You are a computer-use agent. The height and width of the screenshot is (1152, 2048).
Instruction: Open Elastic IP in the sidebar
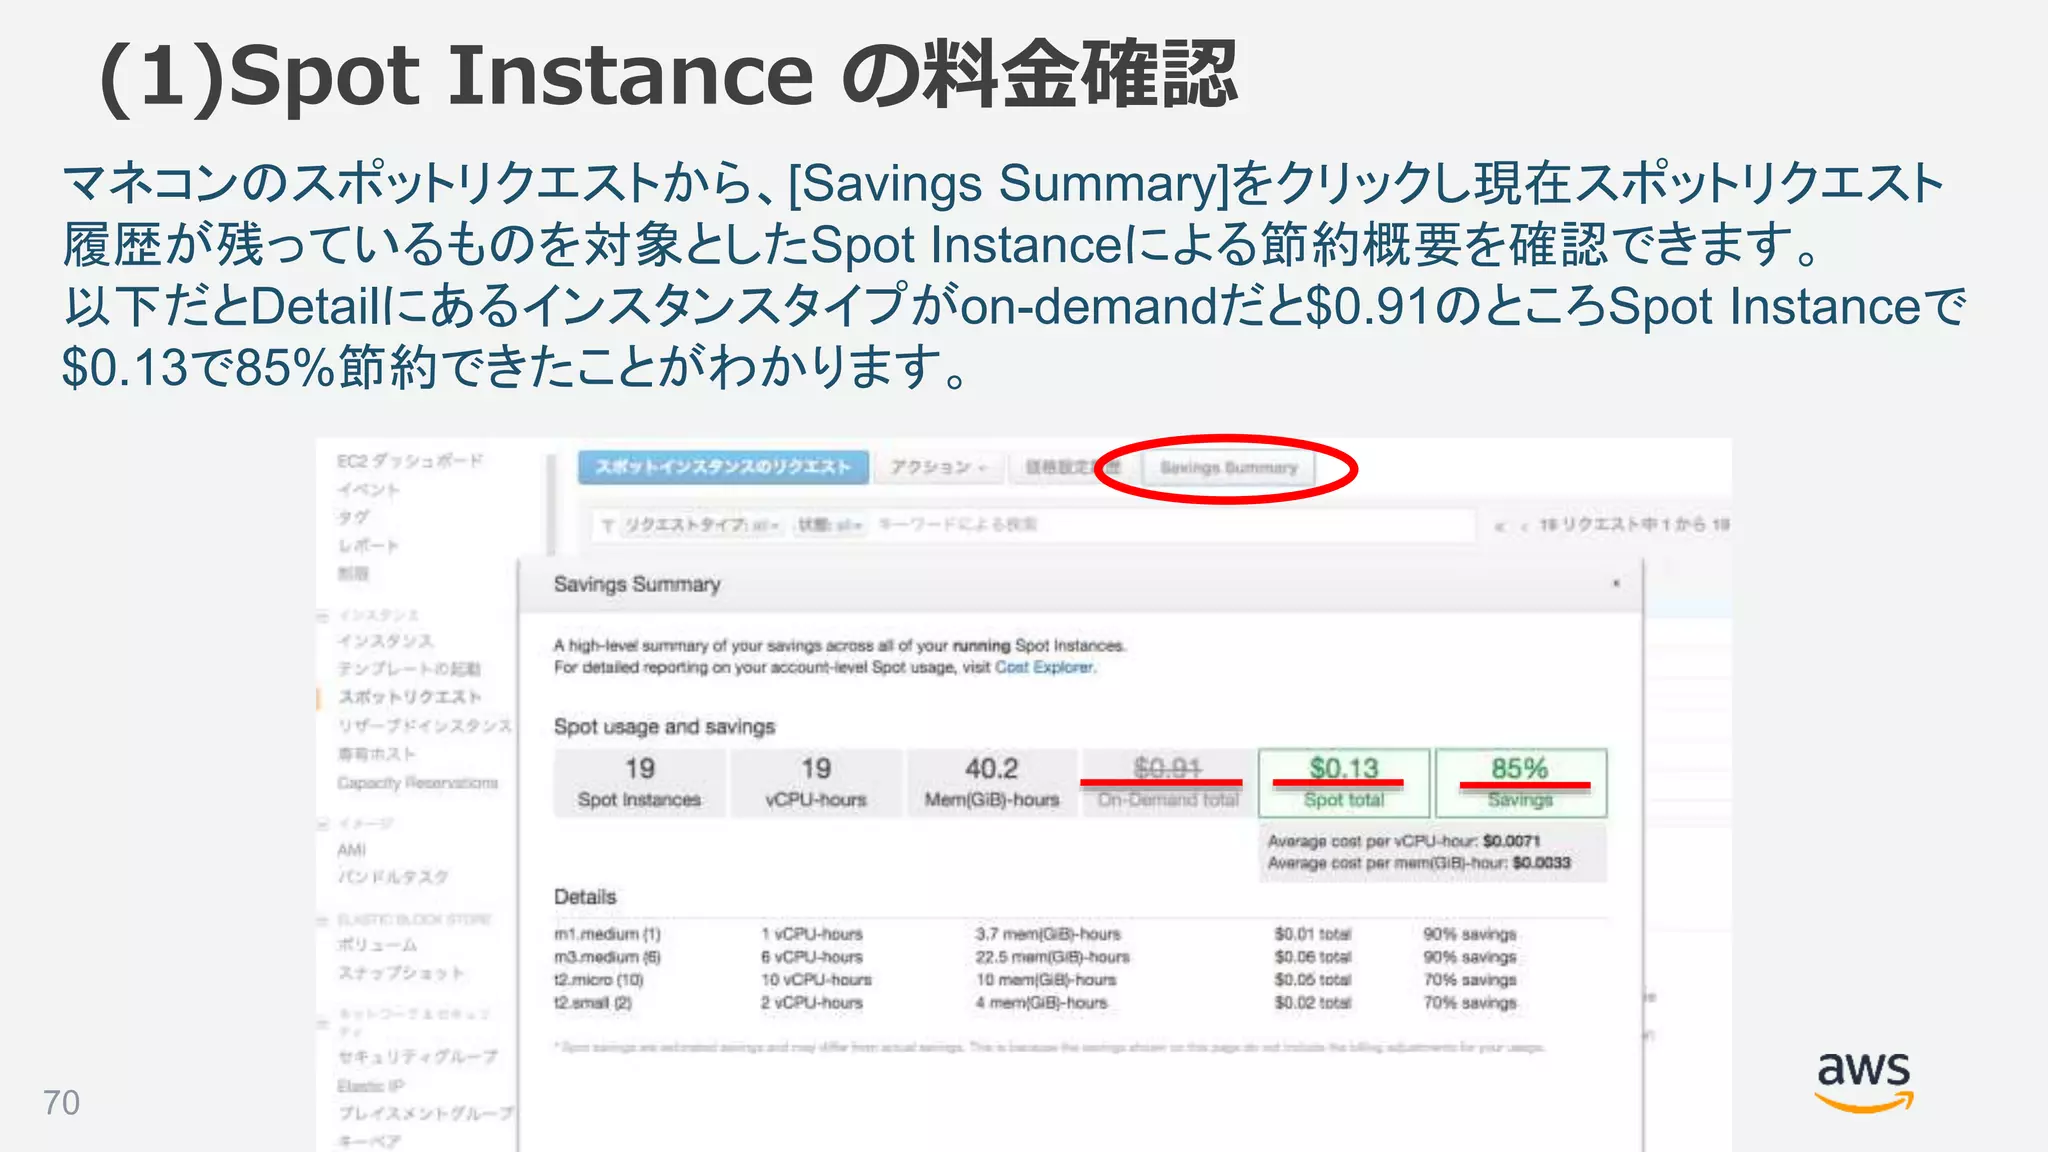tap(371, 1086)
